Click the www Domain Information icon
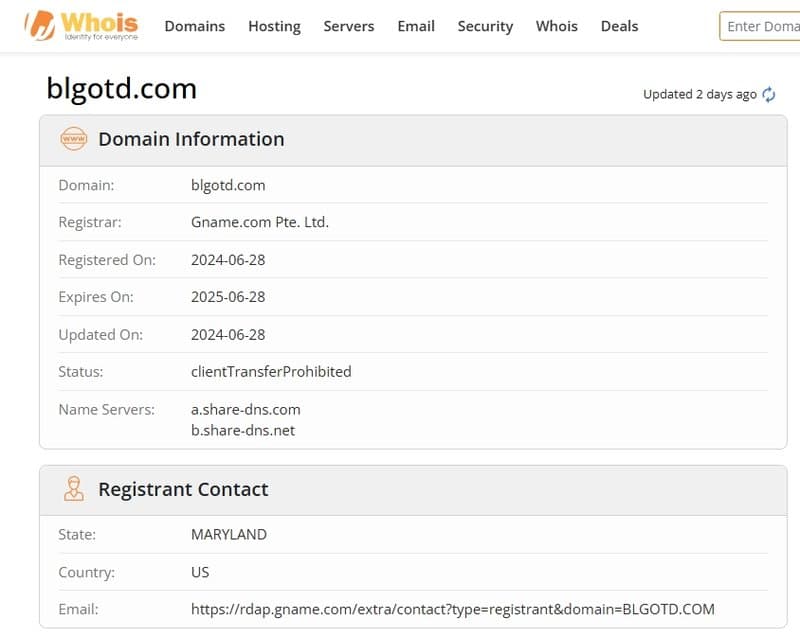 [74, 139]
